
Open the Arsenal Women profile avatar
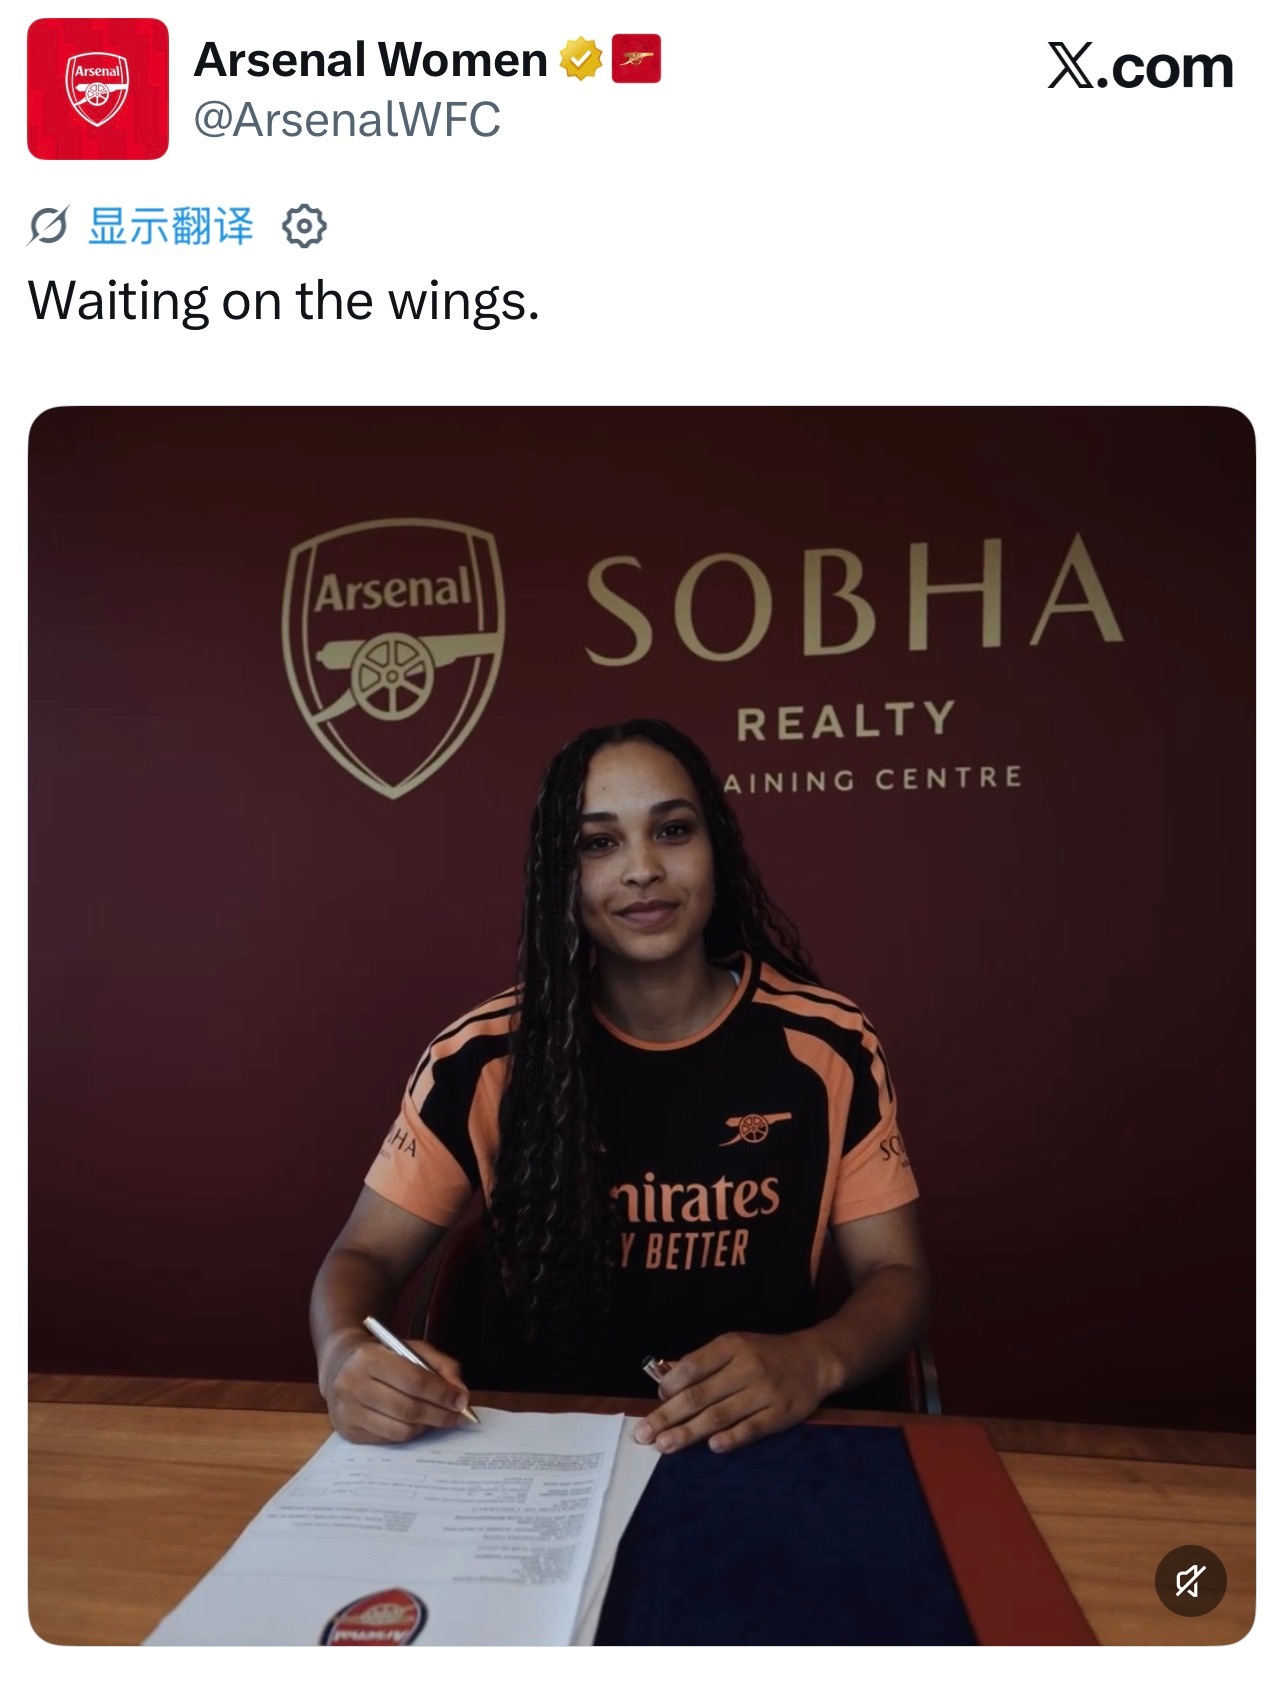pos(98,89)
